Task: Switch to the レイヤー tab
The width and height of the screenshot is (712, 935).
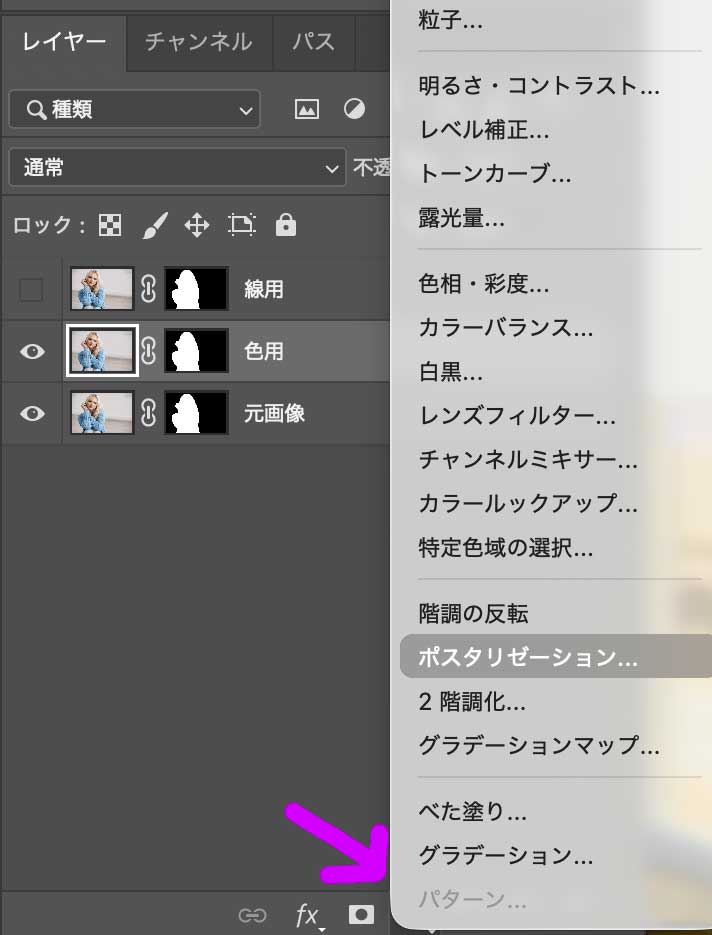Action: 64,42
